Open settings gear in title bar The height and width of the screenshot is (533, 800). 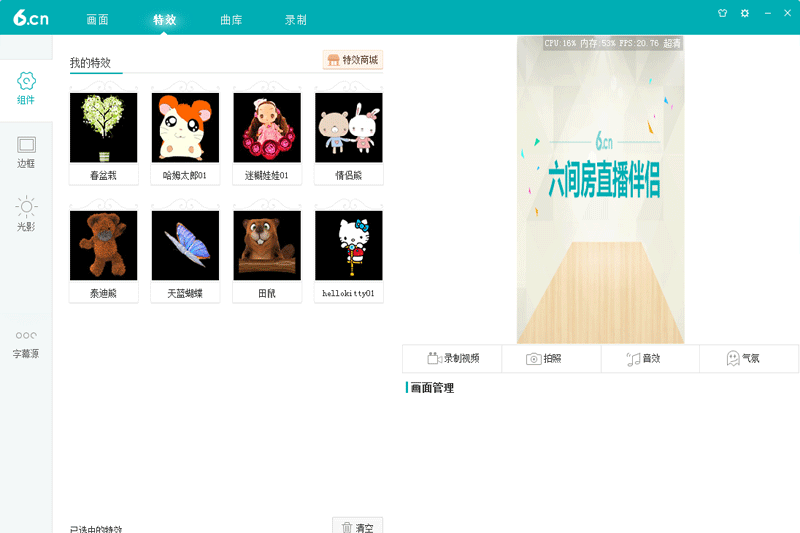coord(745,13)
